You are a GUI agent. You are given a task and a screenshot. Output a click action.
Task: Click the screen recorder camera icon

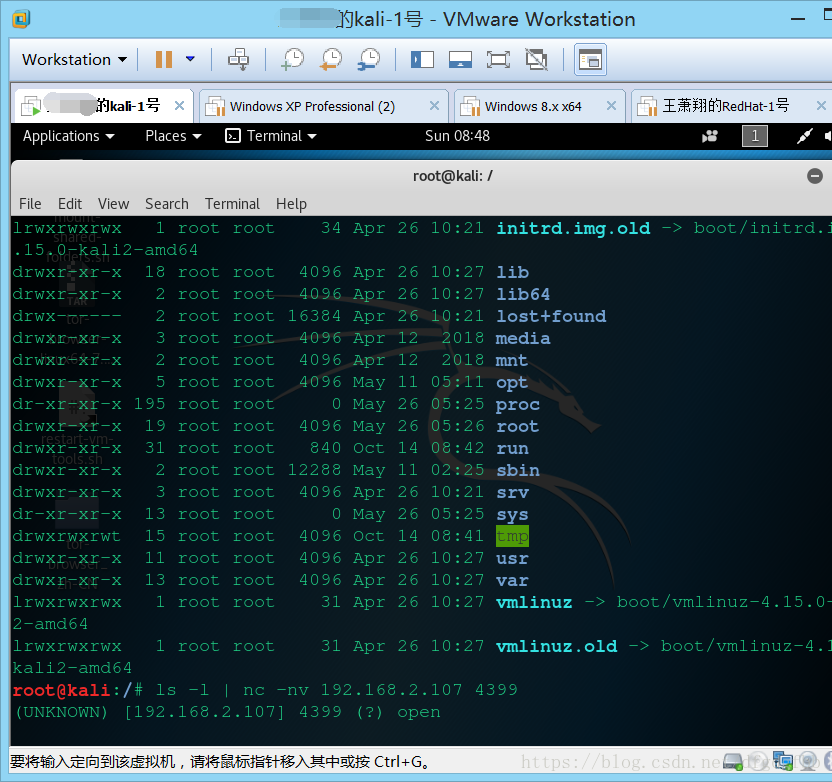(709, 136)
